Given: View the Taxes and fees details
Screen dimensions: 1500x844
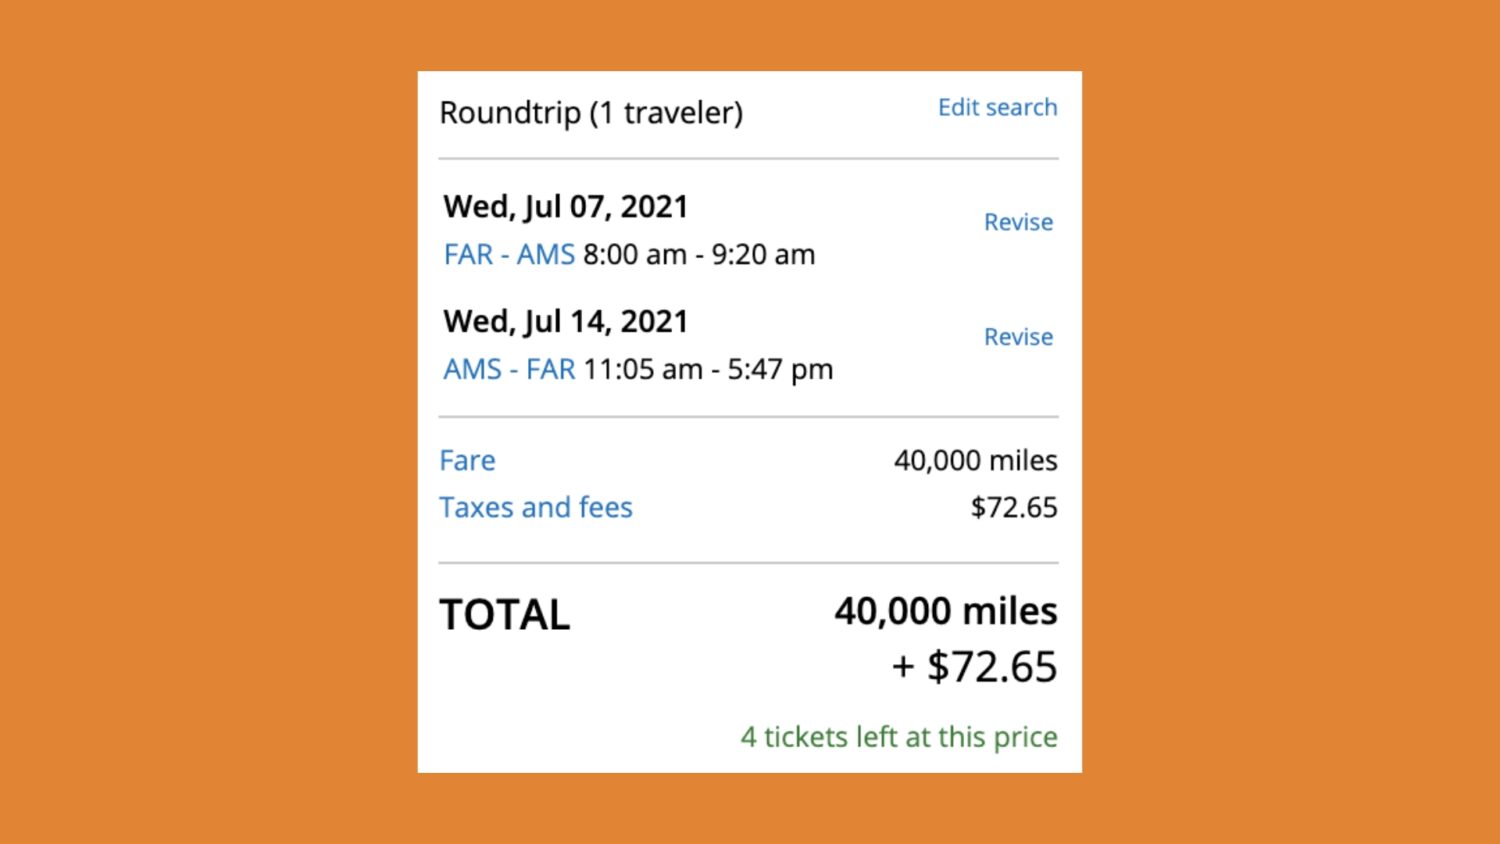Looking at the screenshot, I should (536, 507).
